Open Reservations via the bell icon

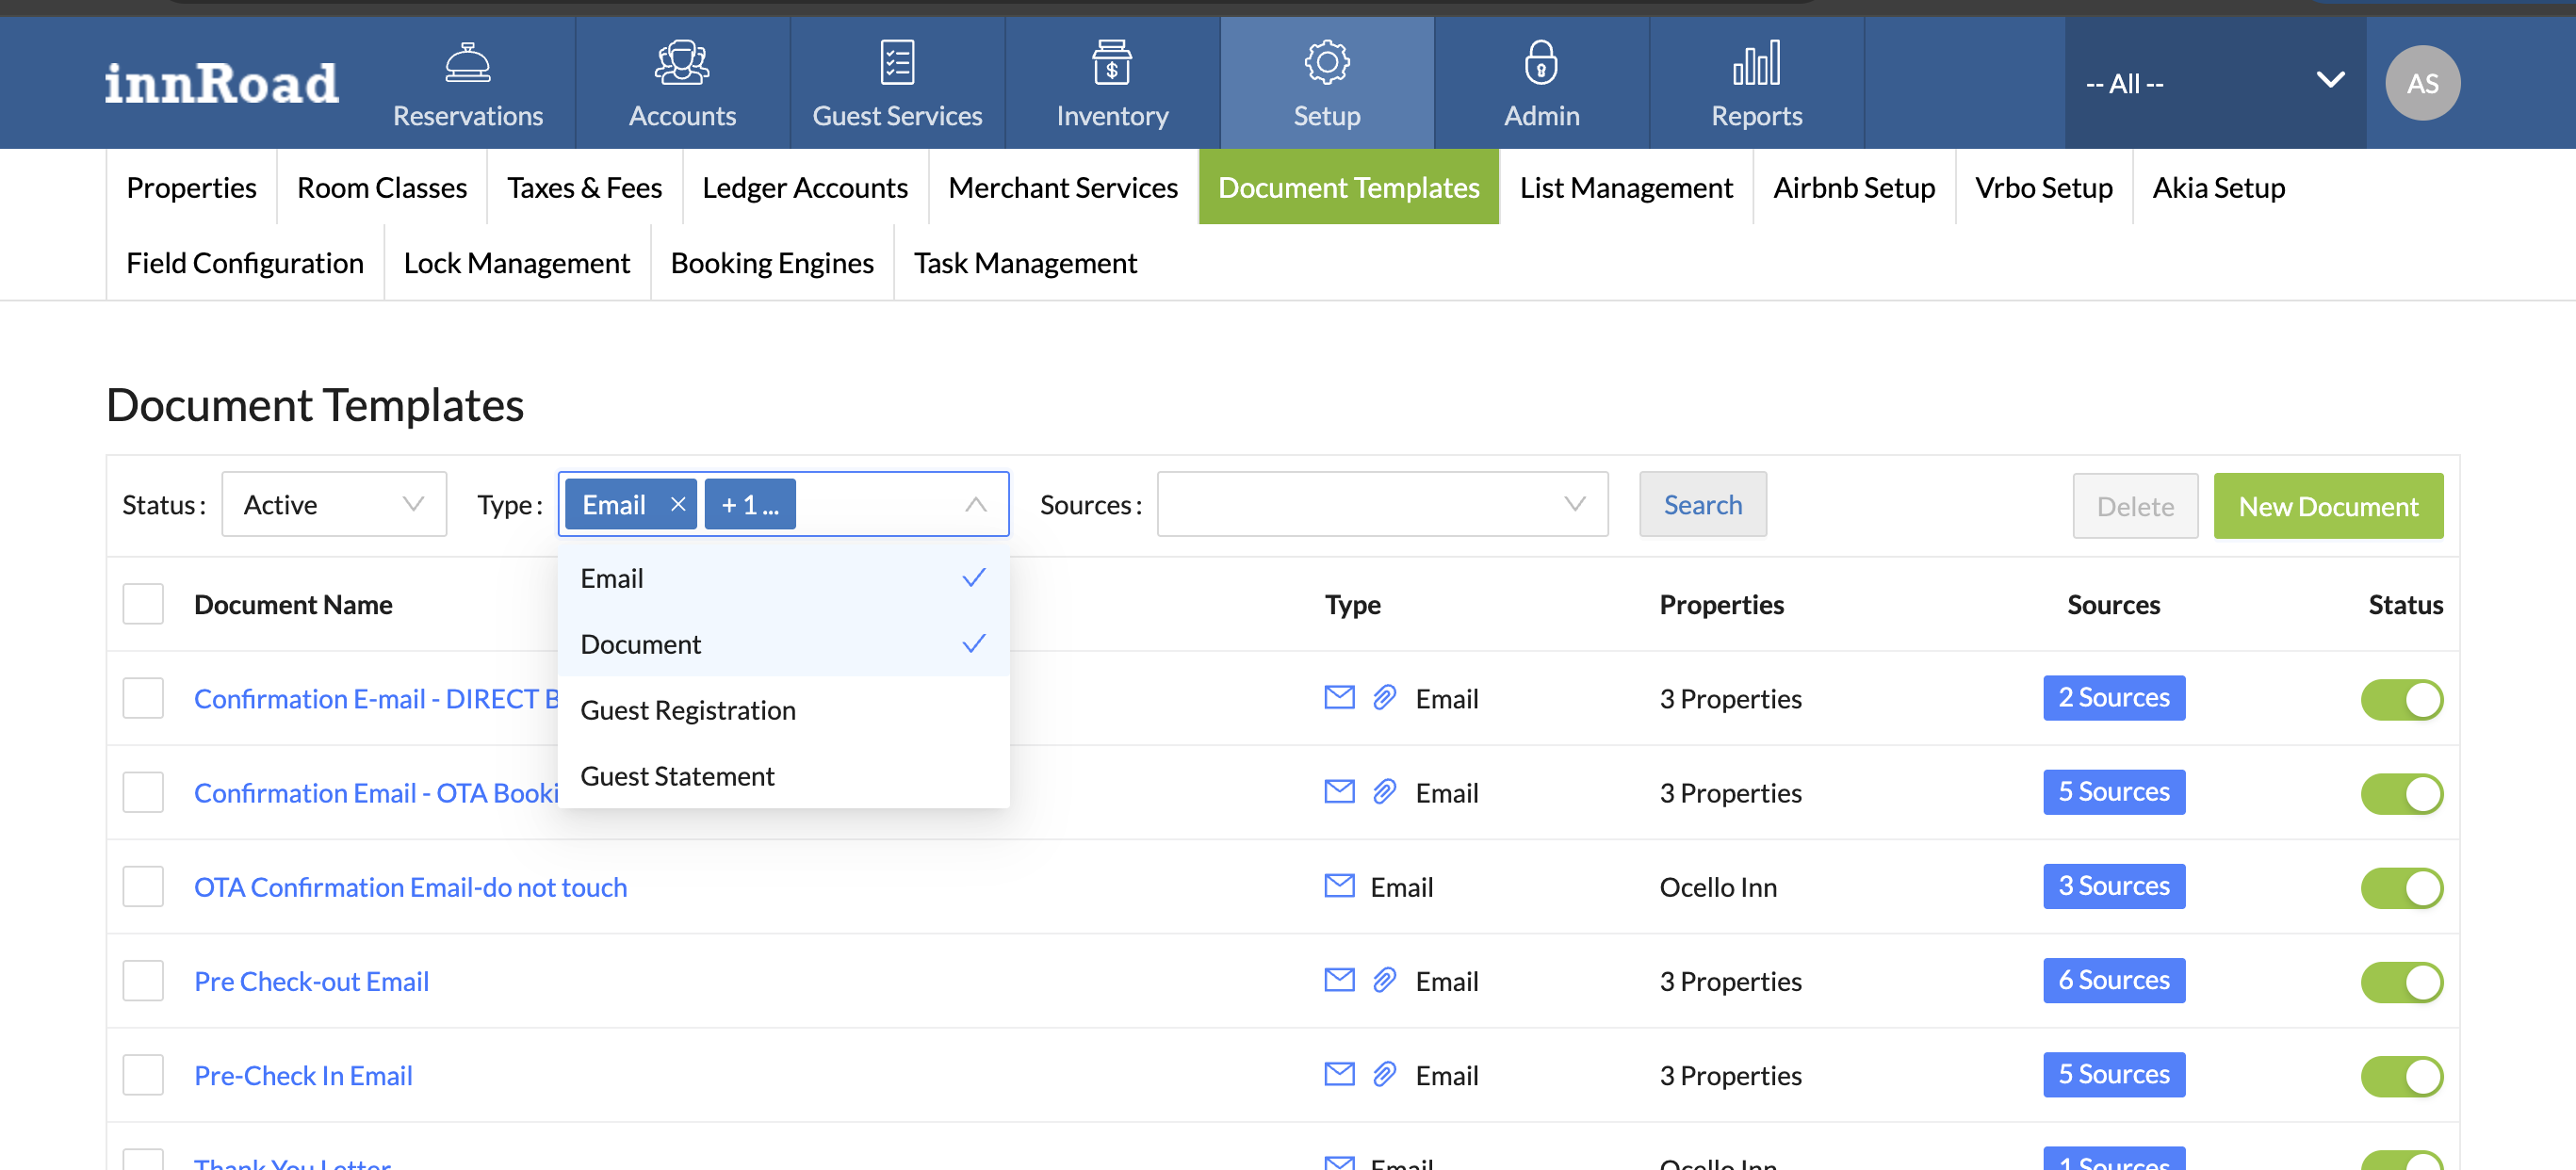467,63
